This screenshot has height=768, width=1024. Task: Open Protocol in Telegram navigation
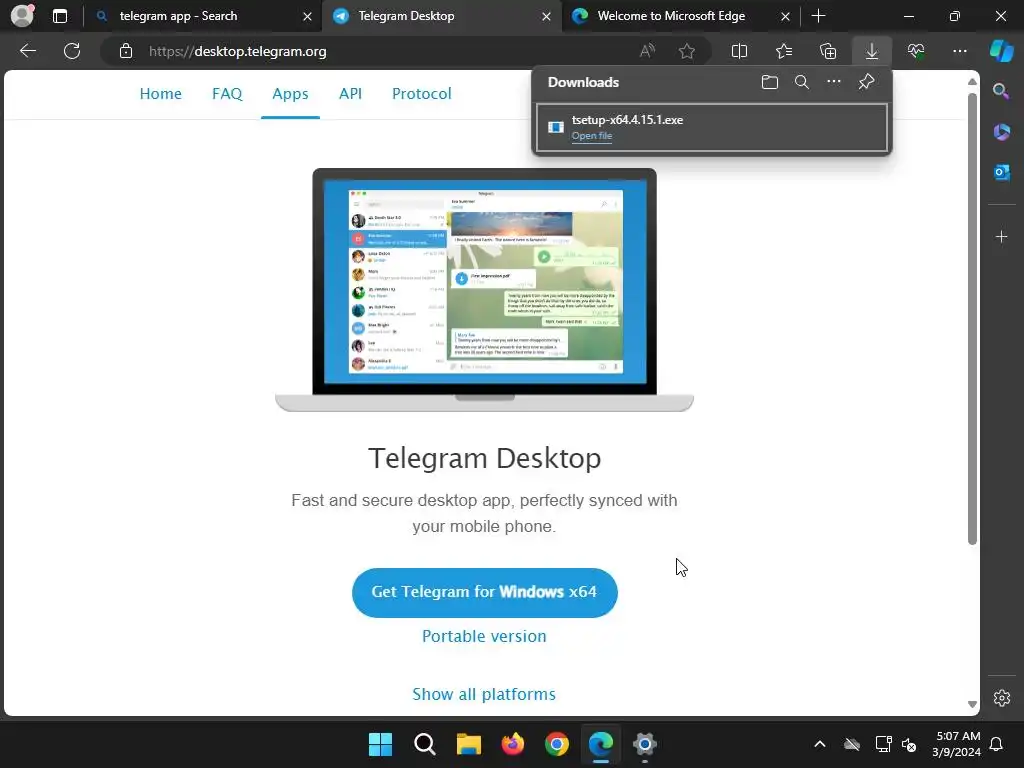pyautogui.click(x=421, y=93)
